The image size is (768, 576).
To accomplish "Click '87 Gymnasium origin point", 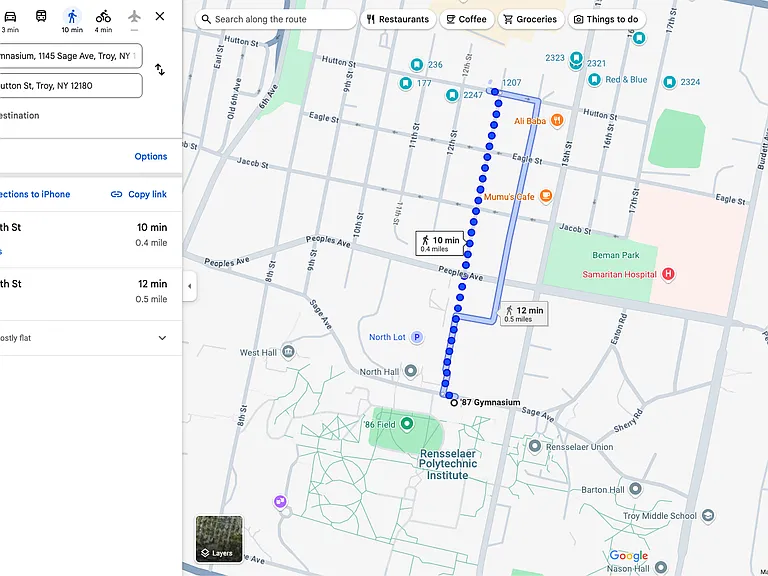I will (x=454, y=403).
